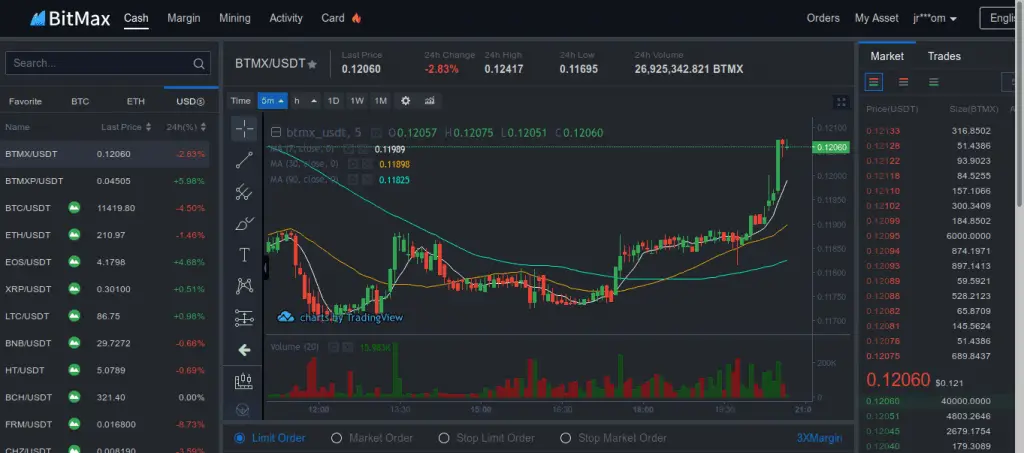Open the Mining menu item
This screenshot has height=453, width=1024.
234,18
